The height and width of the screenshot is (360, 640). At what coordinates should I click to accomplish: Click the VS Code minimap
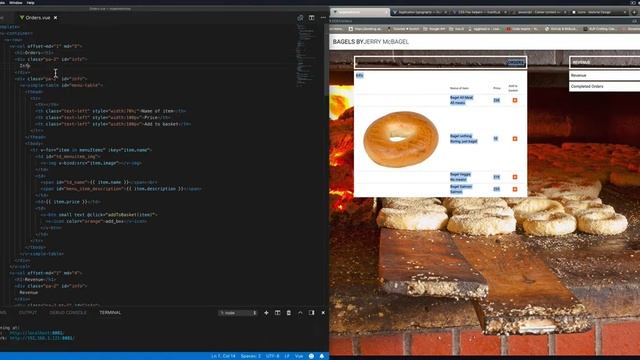click(305, 55)
